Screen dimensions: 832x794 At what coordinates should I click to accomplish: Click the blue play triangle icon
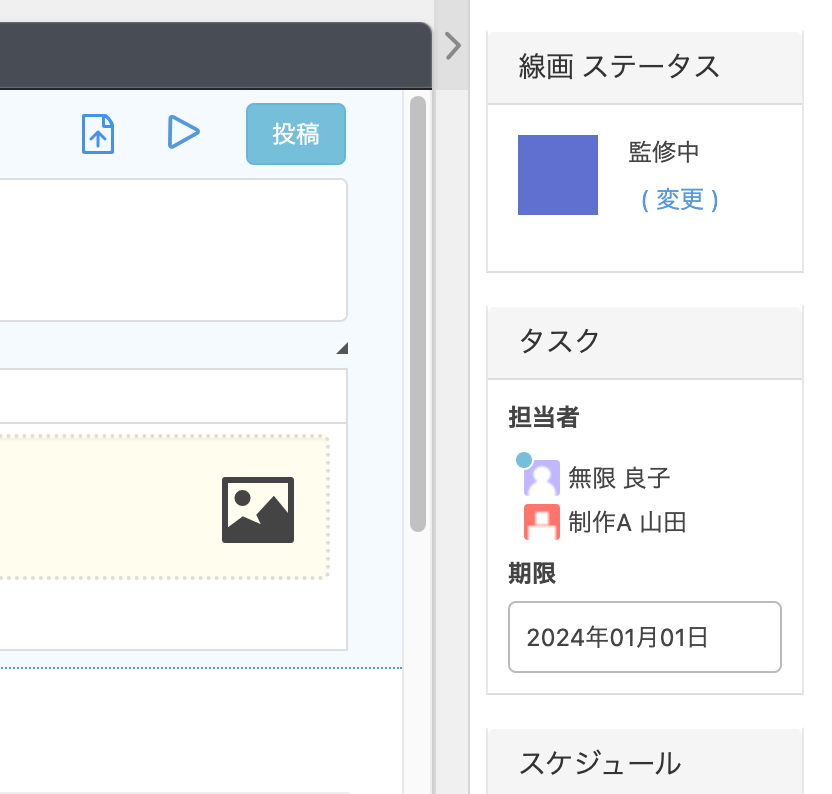pyautogui.click(x=184, y=132)
